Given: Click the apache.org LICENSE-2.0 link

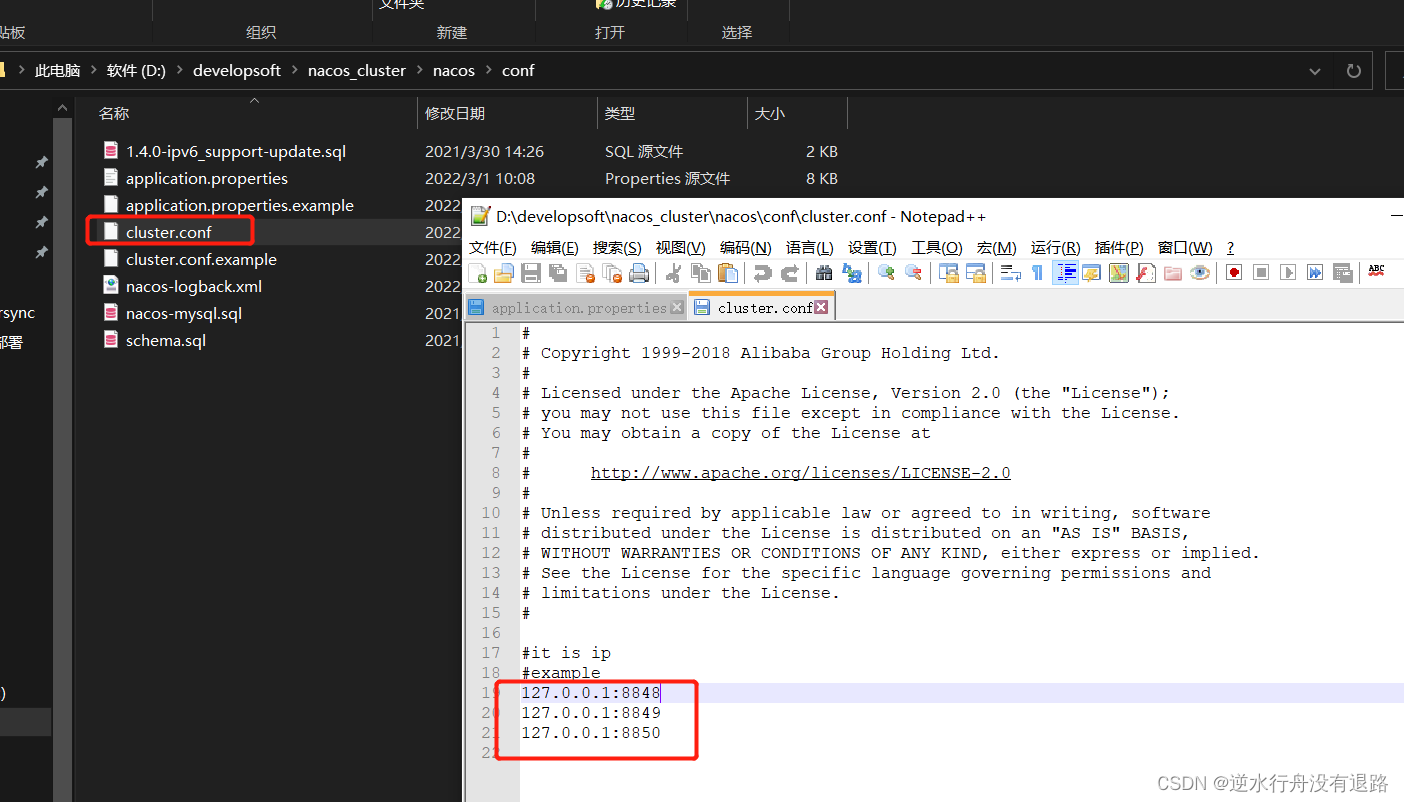Looking at the screenshot, I should tap(800, 473).
